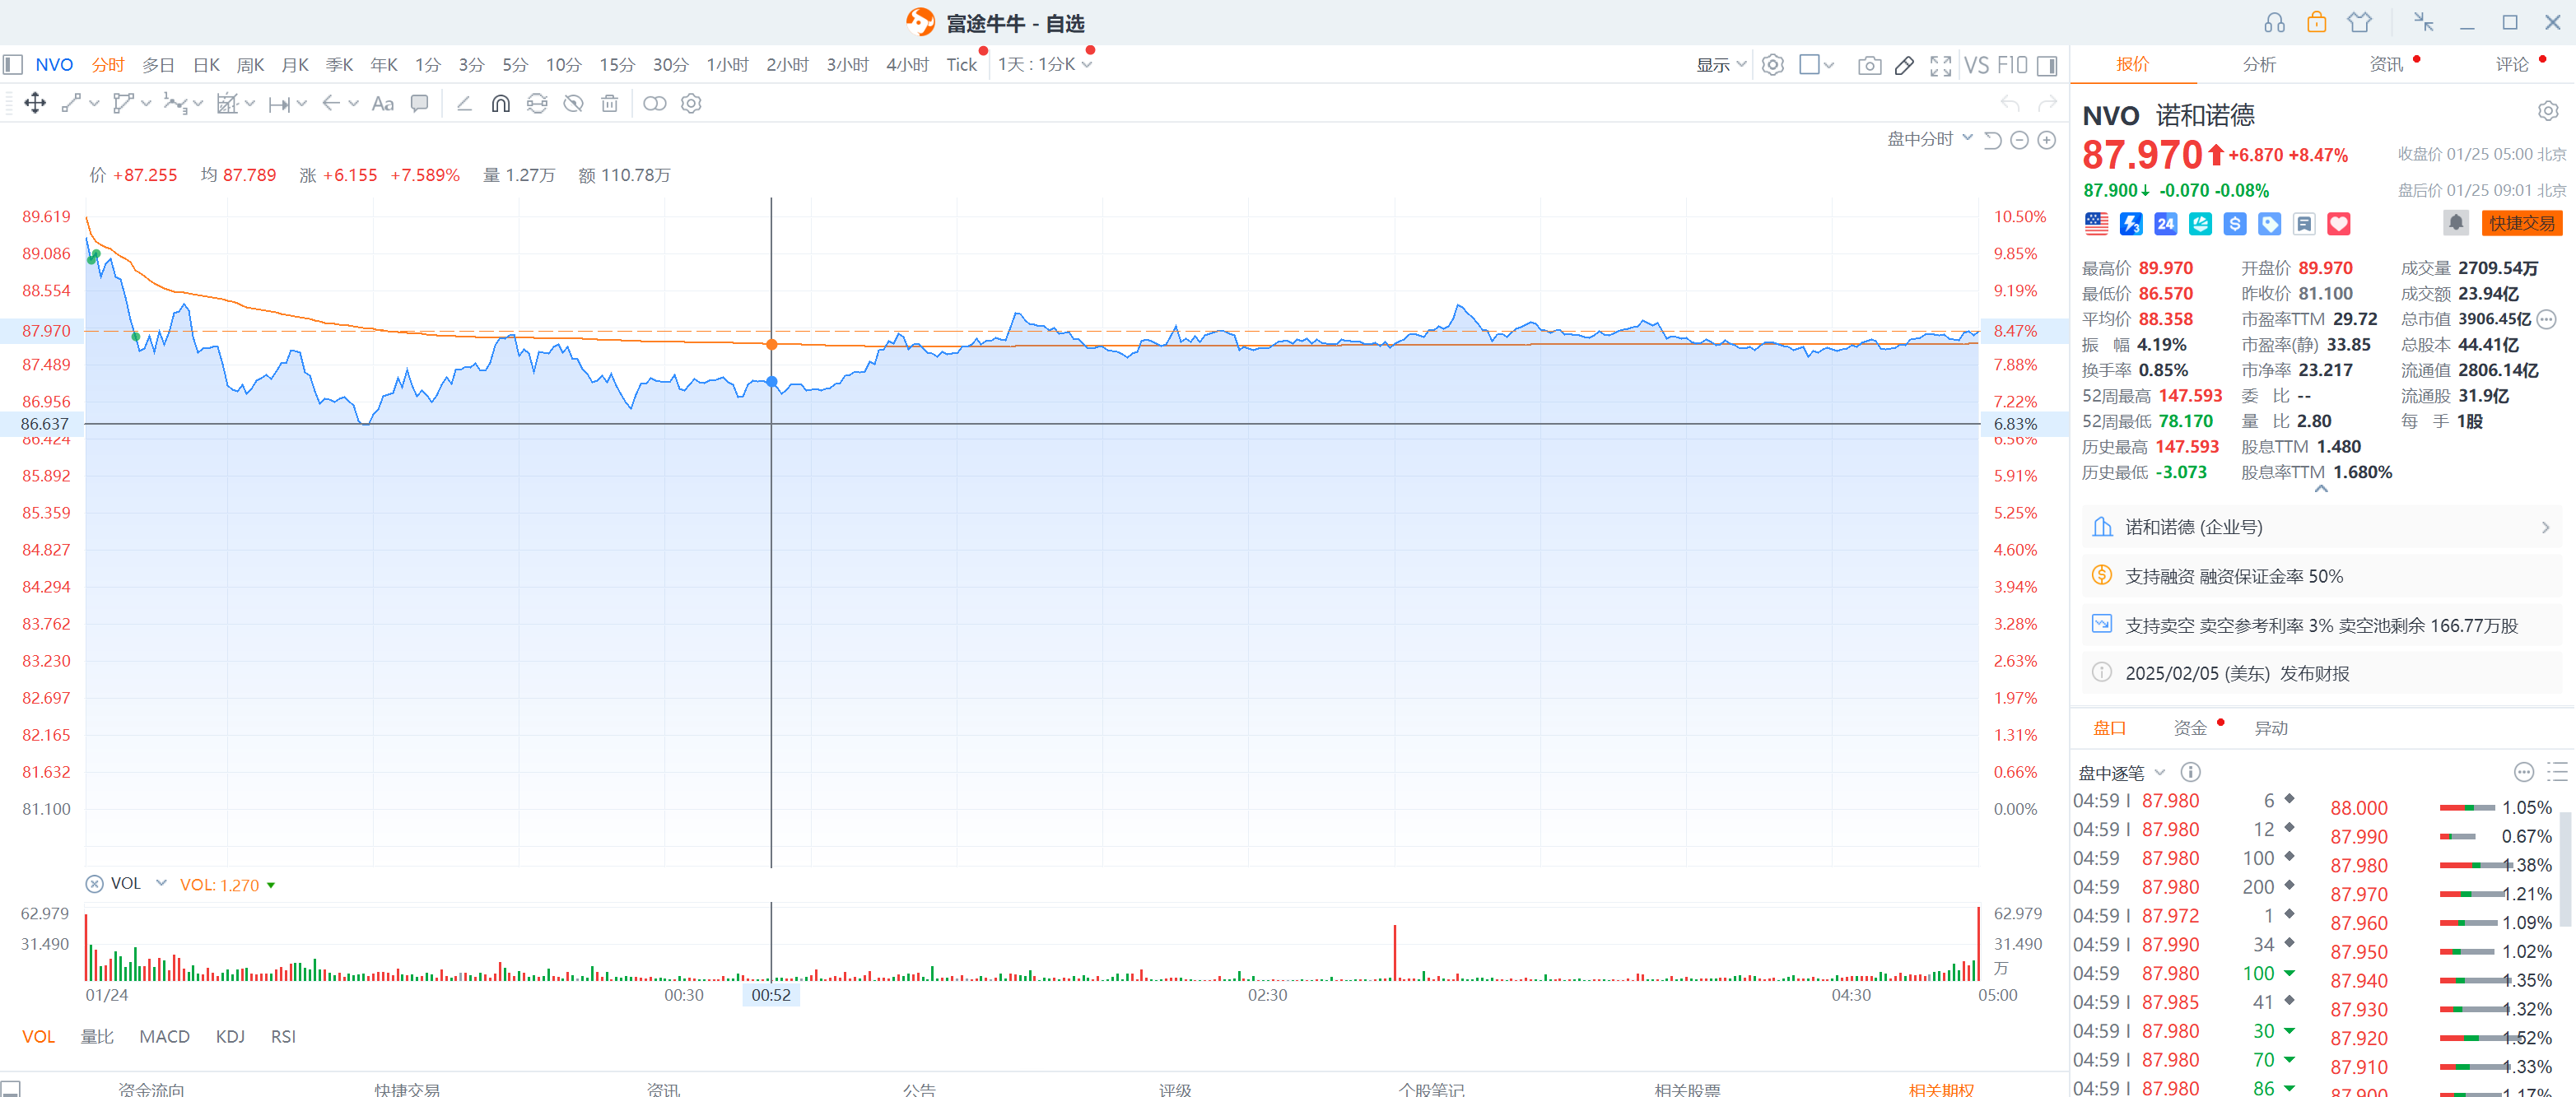Expand the 1天 : 1分K period dropdown

(1045, 65)
